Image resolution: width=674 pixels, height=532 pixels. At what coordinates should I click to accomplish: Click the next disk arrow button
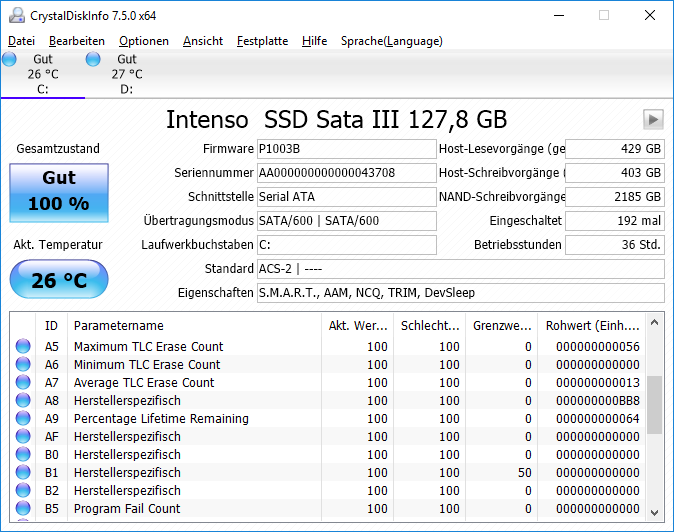point(653,119)
